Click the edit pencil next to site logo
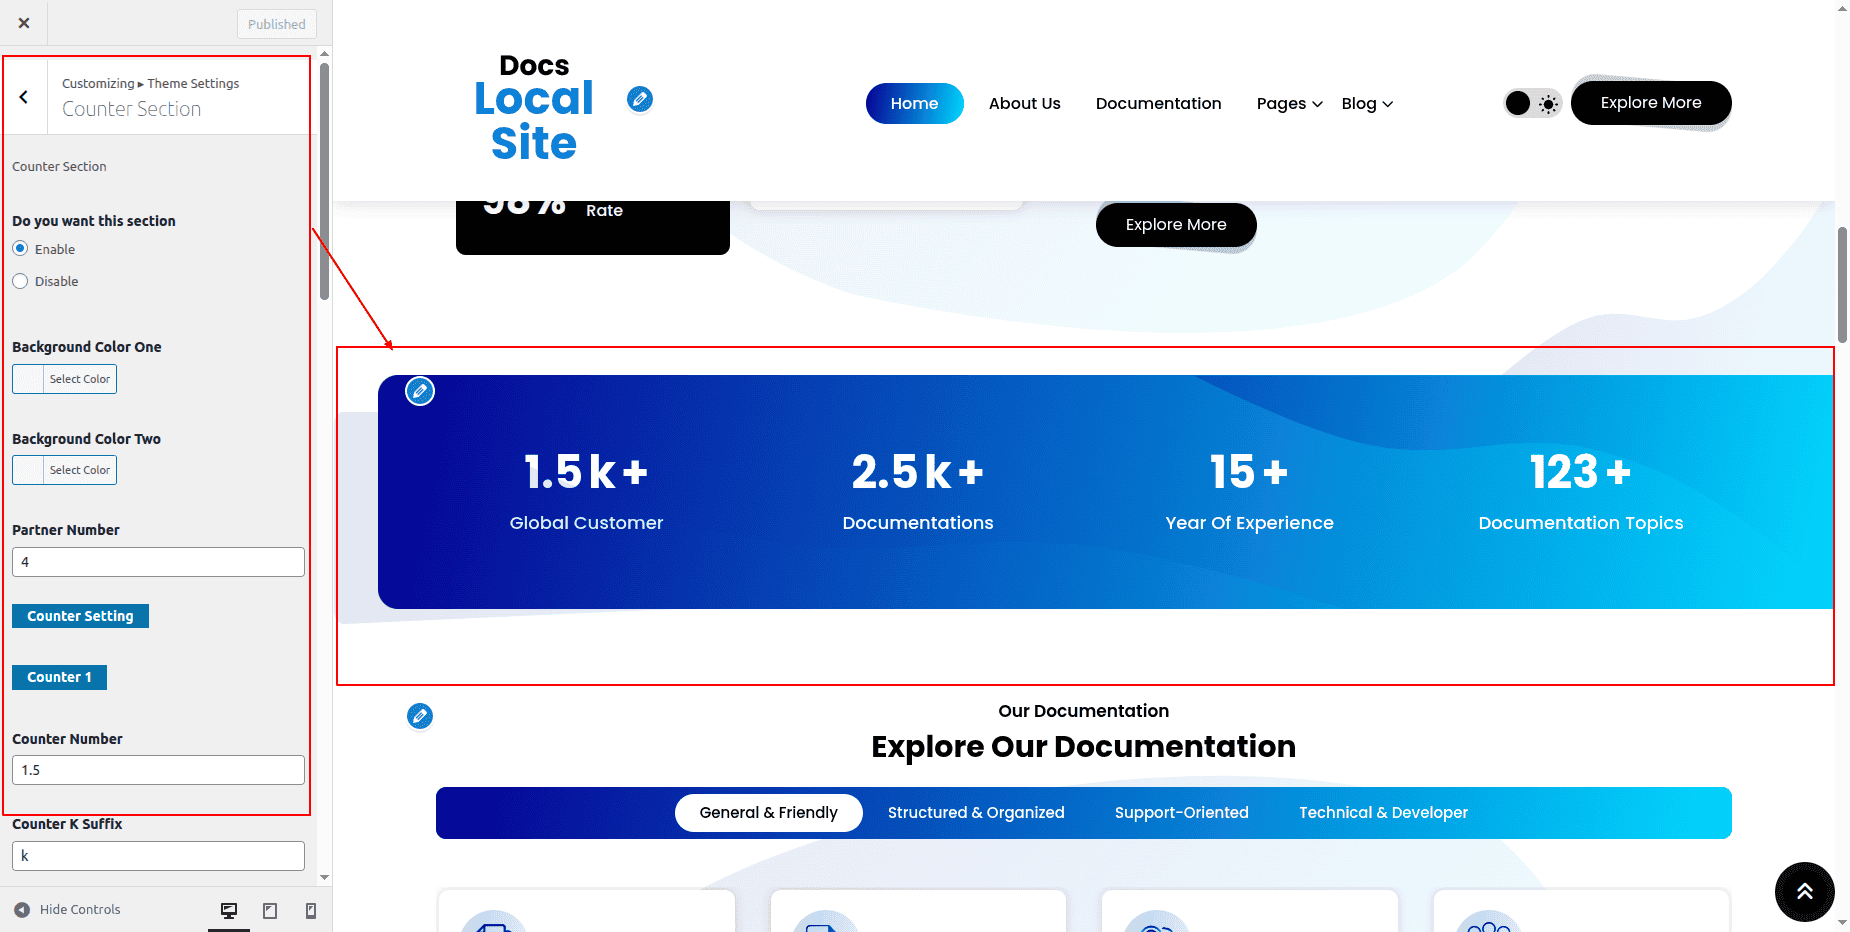This screenshot has height=932, width=1850. pos(640,99)
